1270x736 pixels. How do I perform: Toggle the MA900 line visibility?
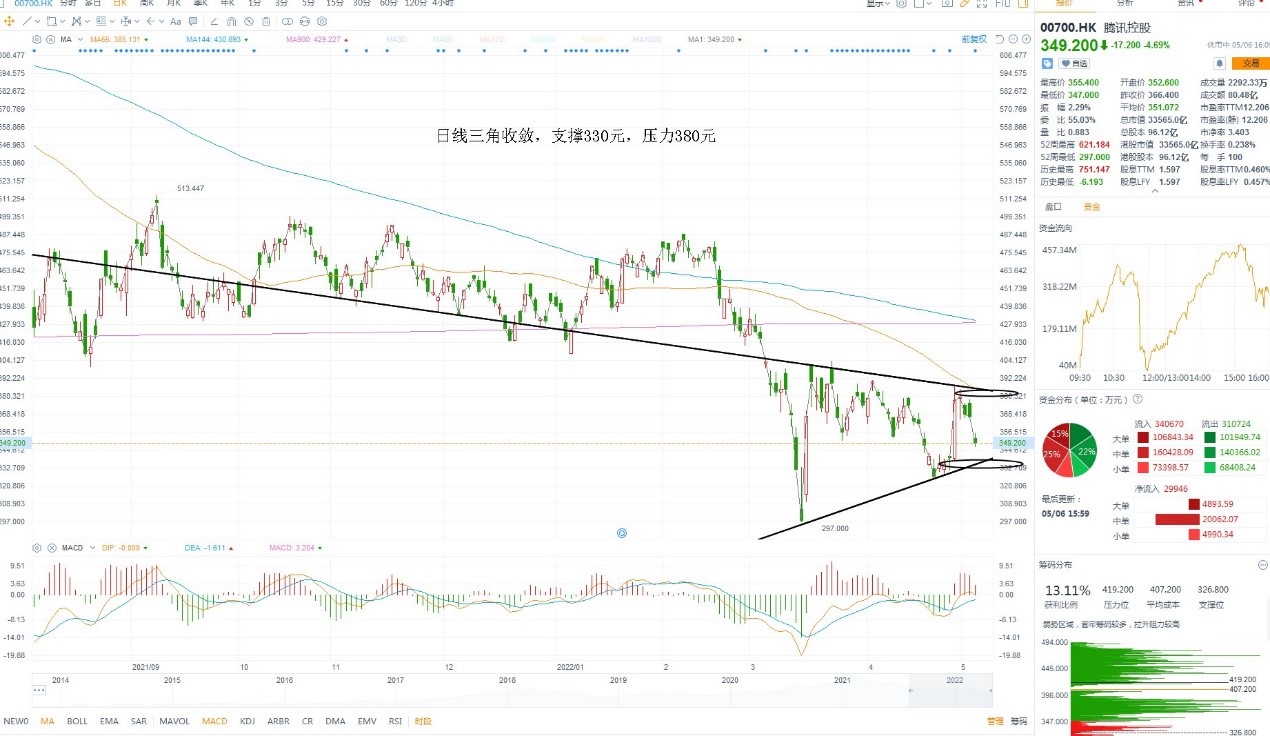317,40
